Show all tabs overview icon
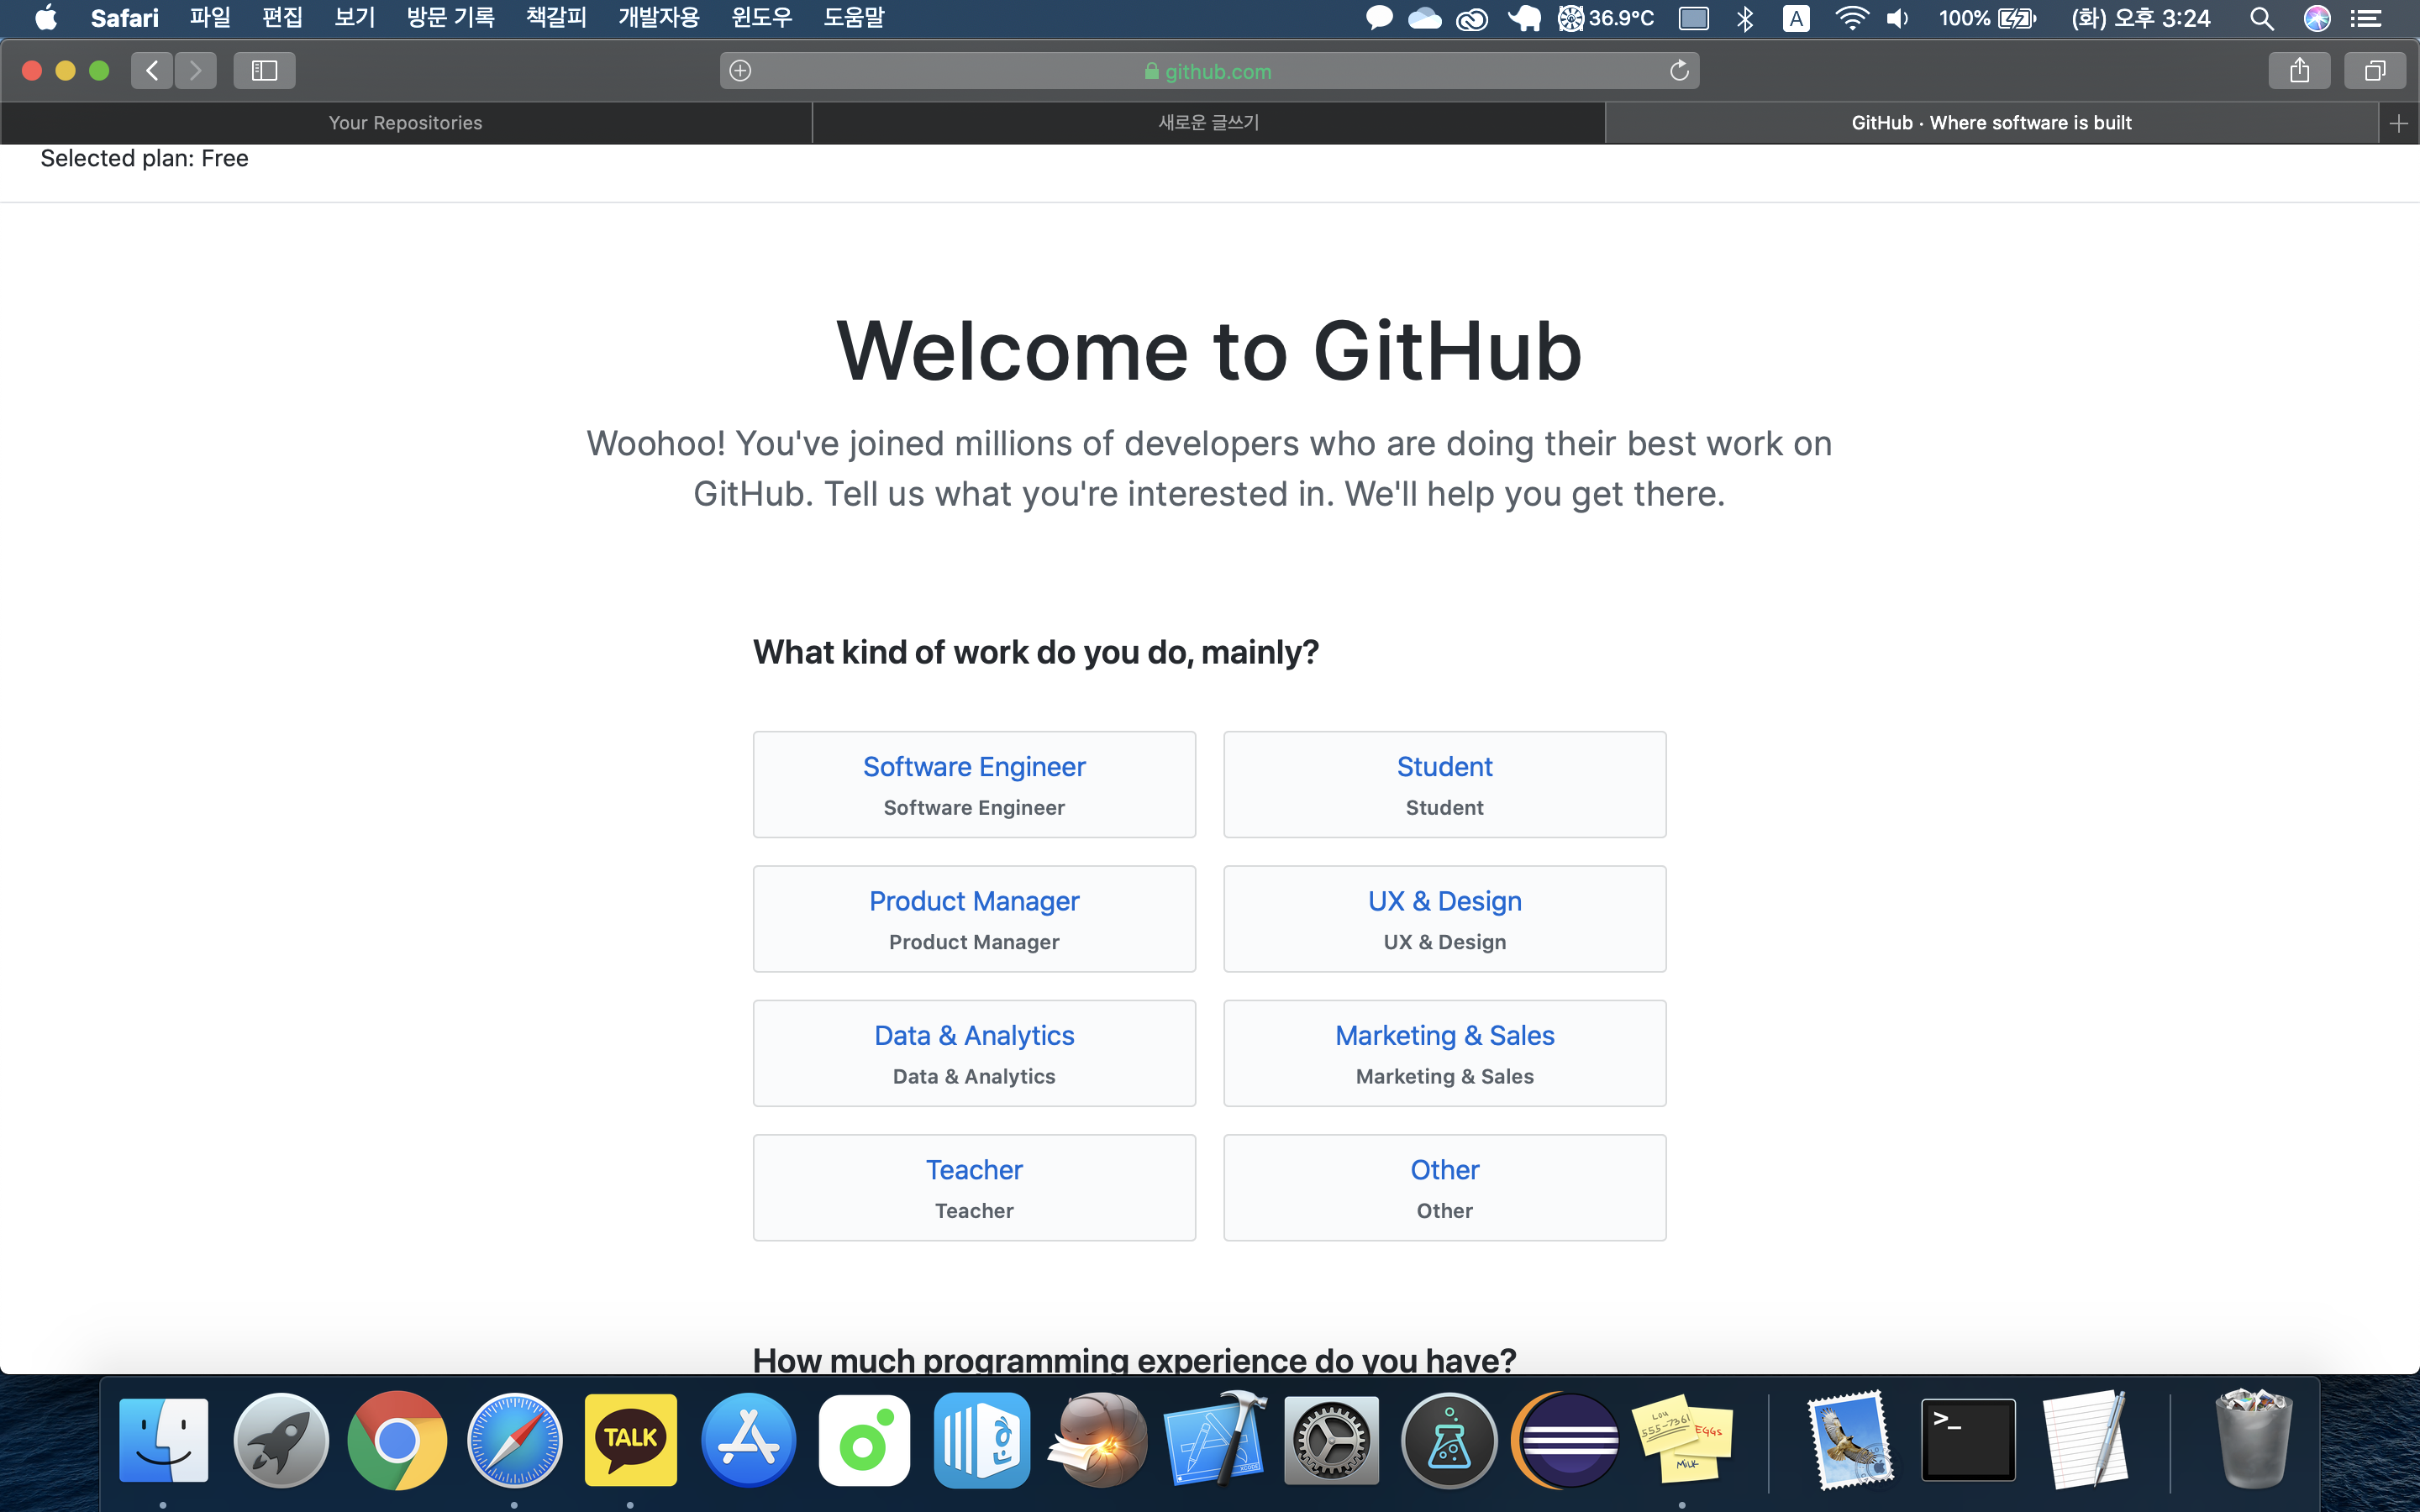Image resolution: width=2420 pixels, height=1512 pixels. [2374, 71]
